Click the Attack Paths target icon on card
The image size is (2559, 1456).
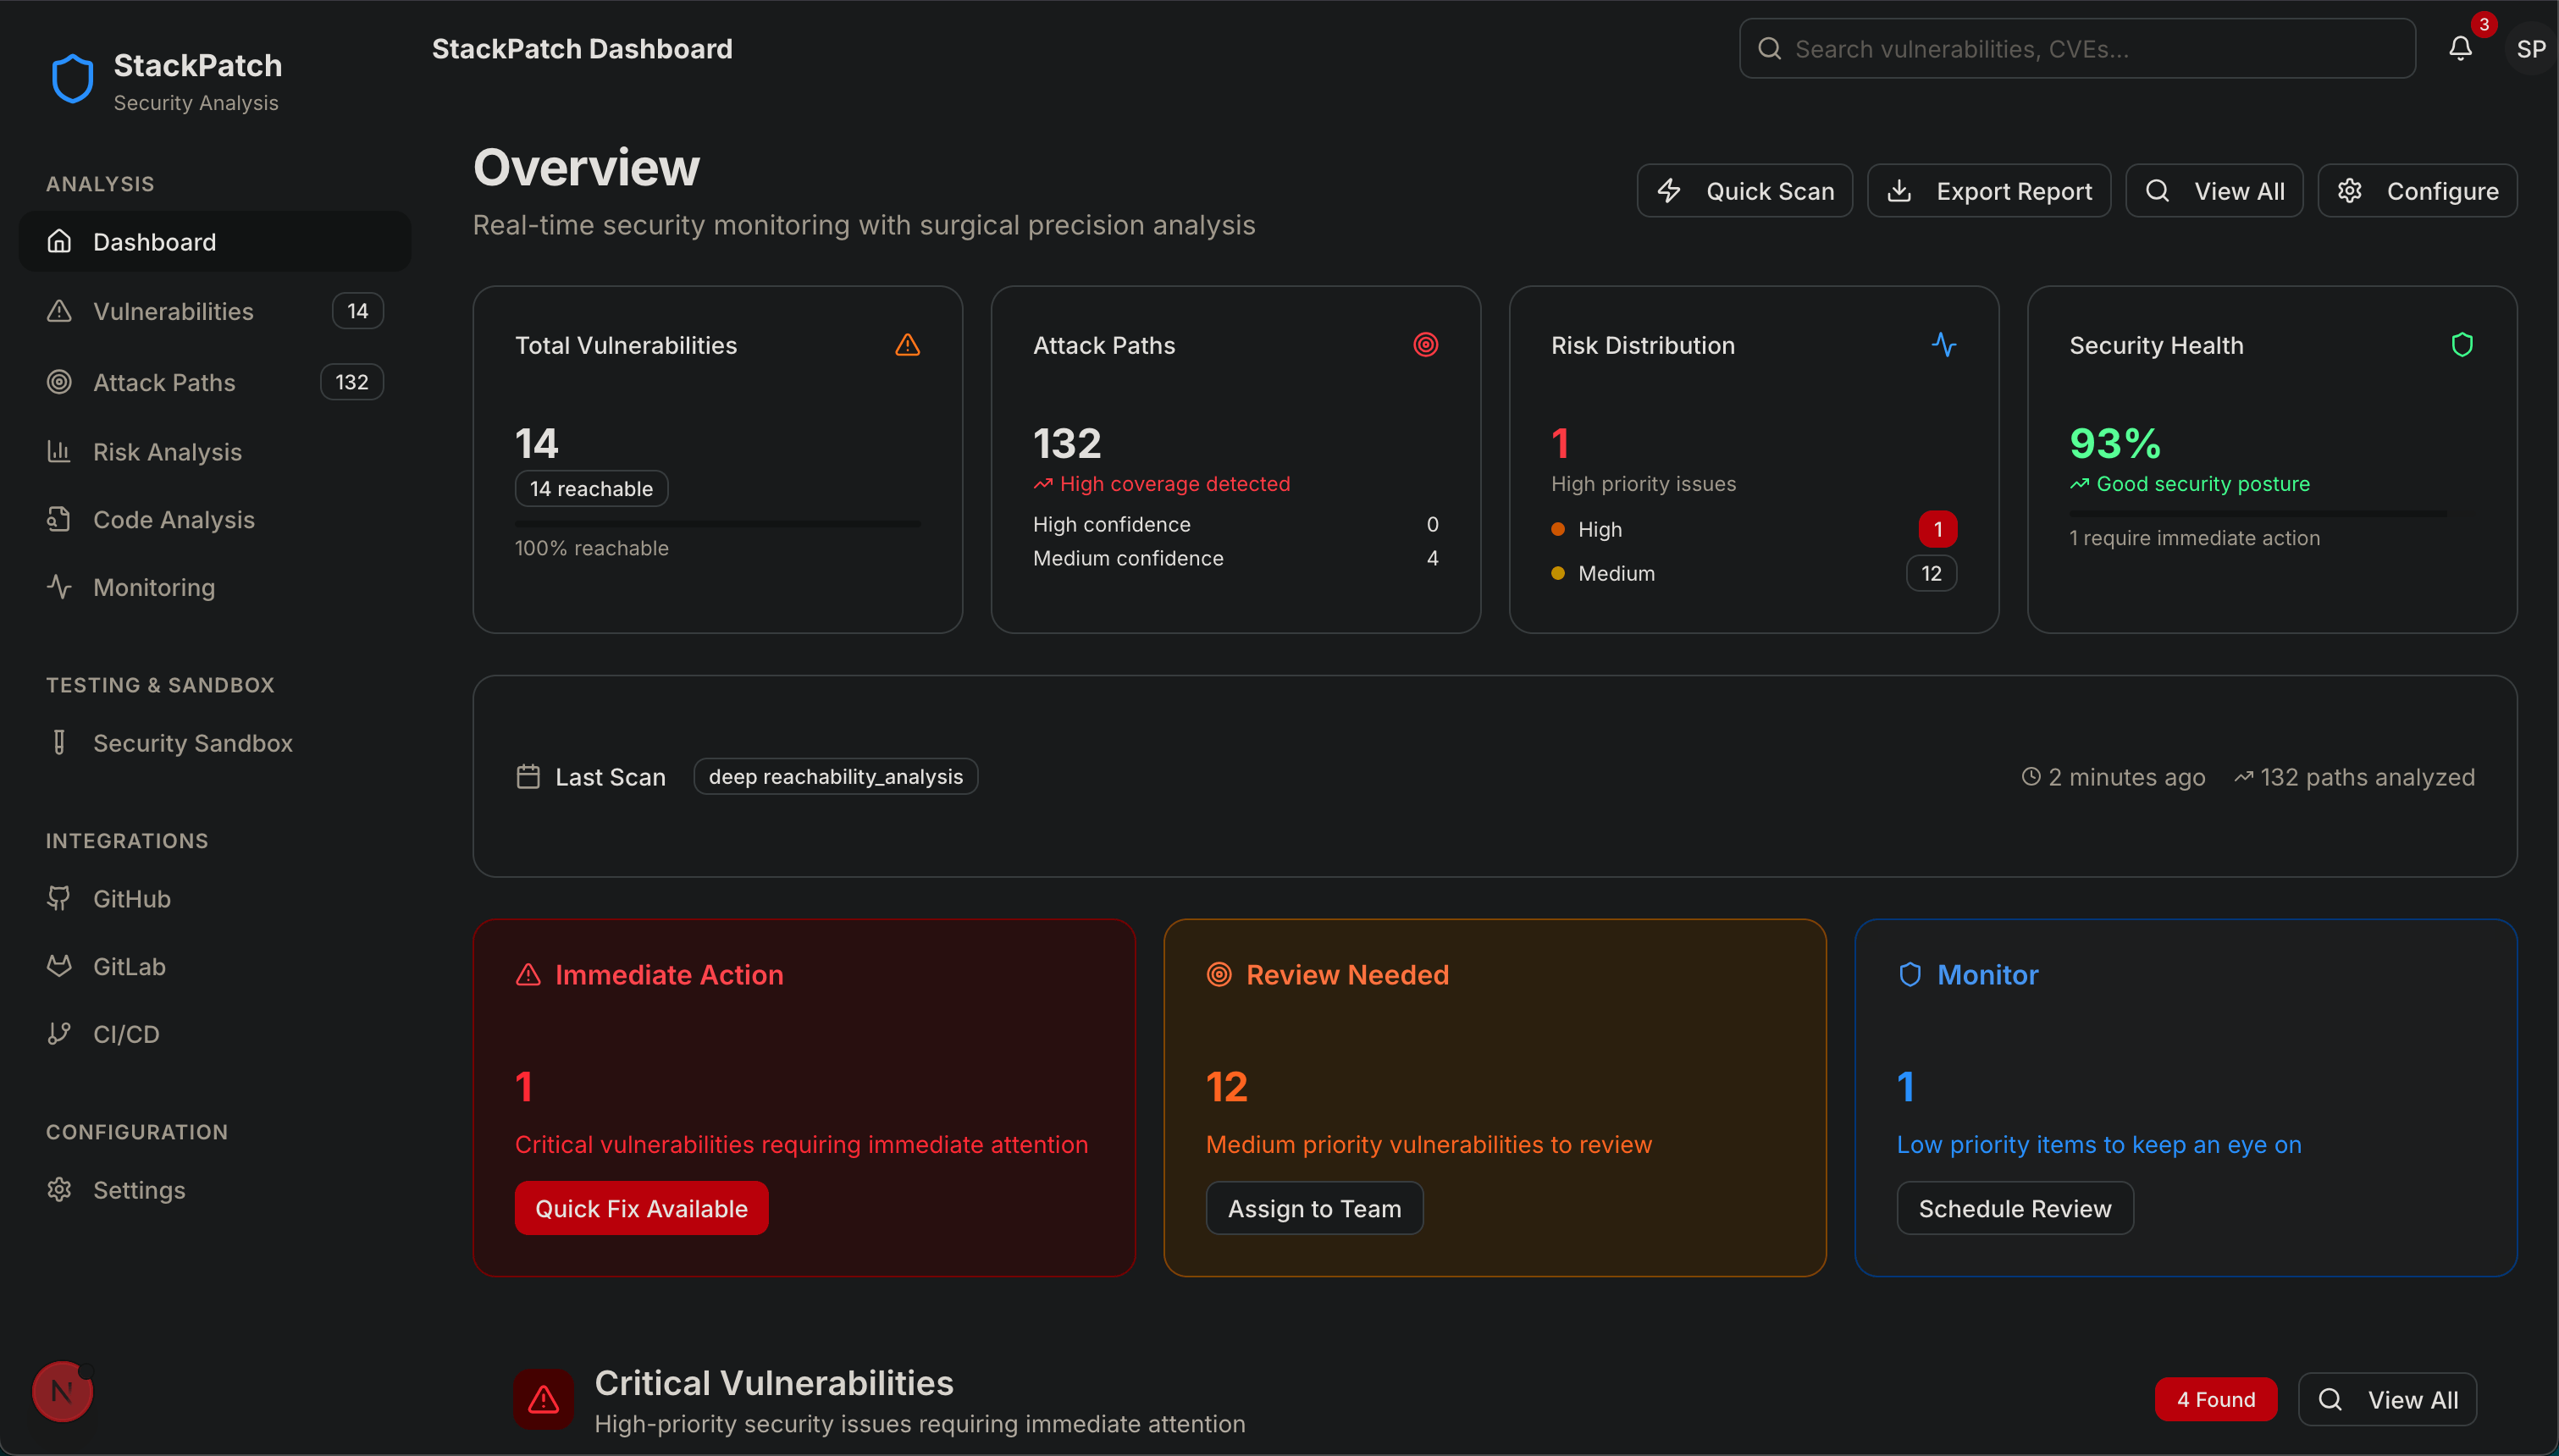tap(1425, 345)
